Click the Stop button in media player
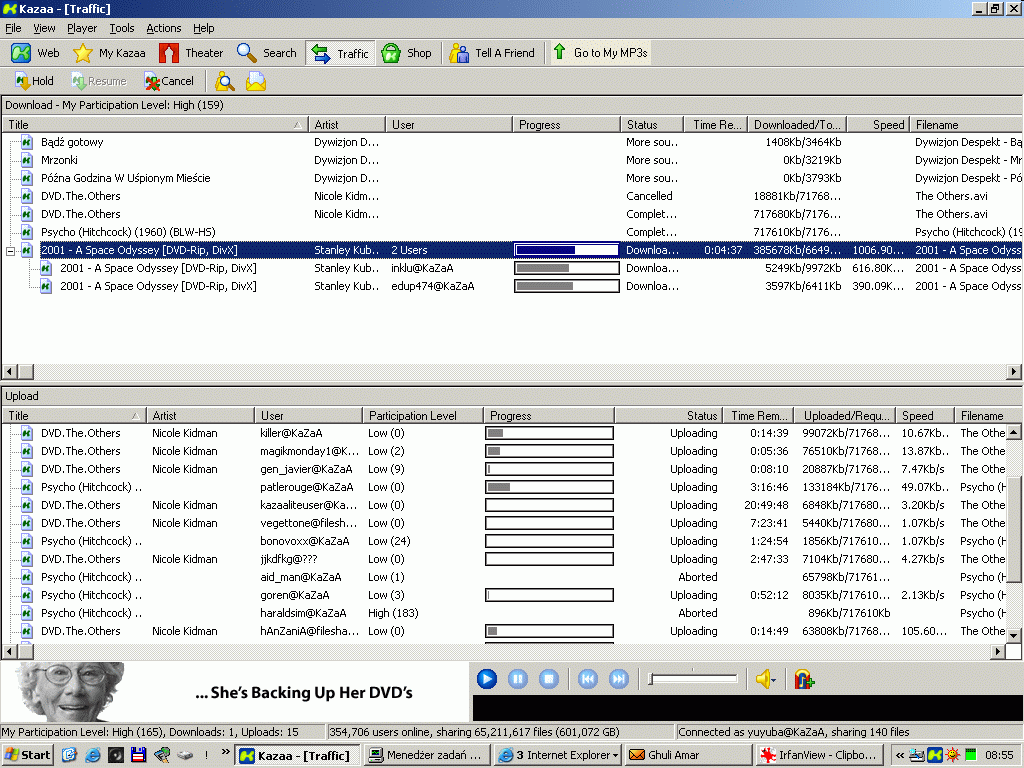Screen dimensions: 1024x768 [x=549, y=679]
